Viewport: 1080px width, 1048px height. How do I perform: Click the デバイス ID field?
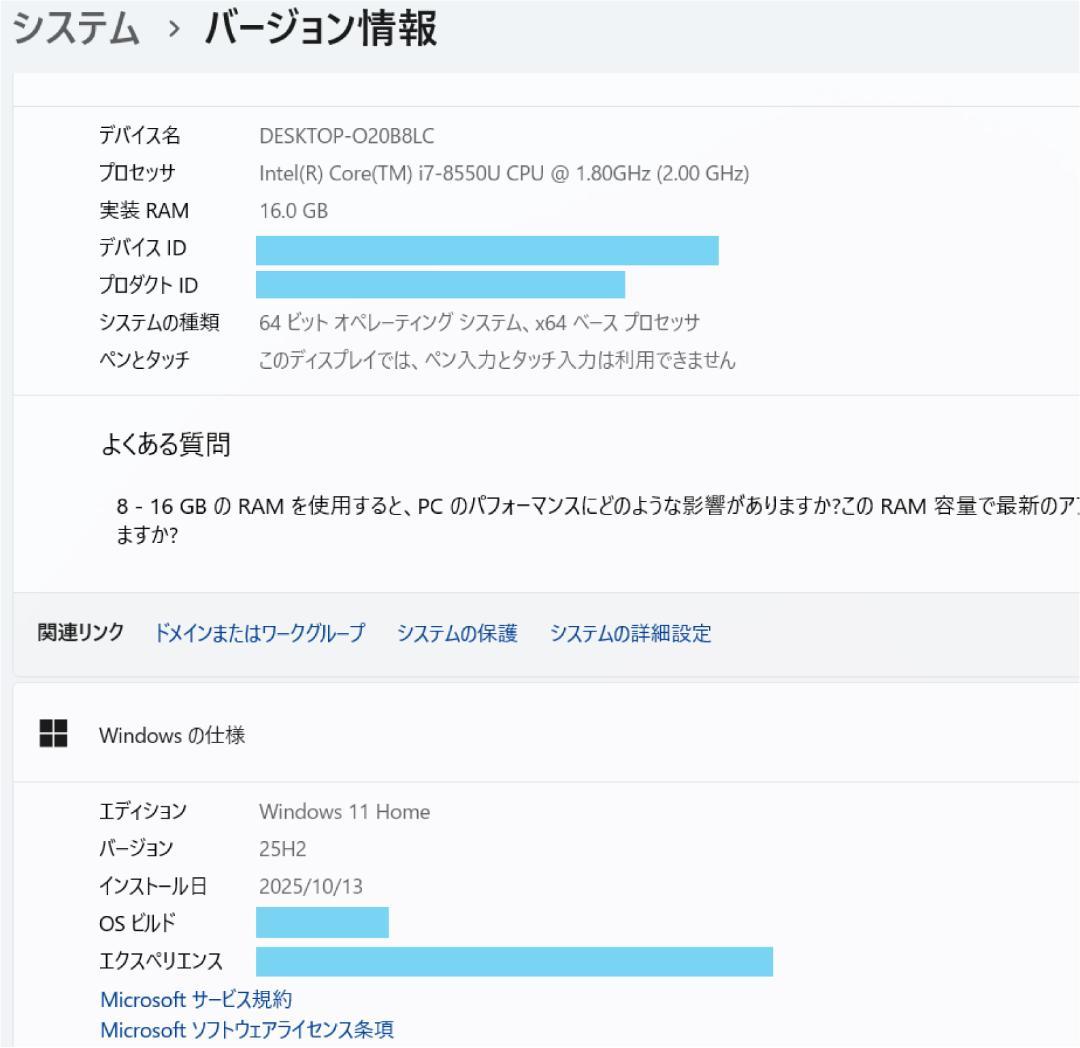(487, 251)
